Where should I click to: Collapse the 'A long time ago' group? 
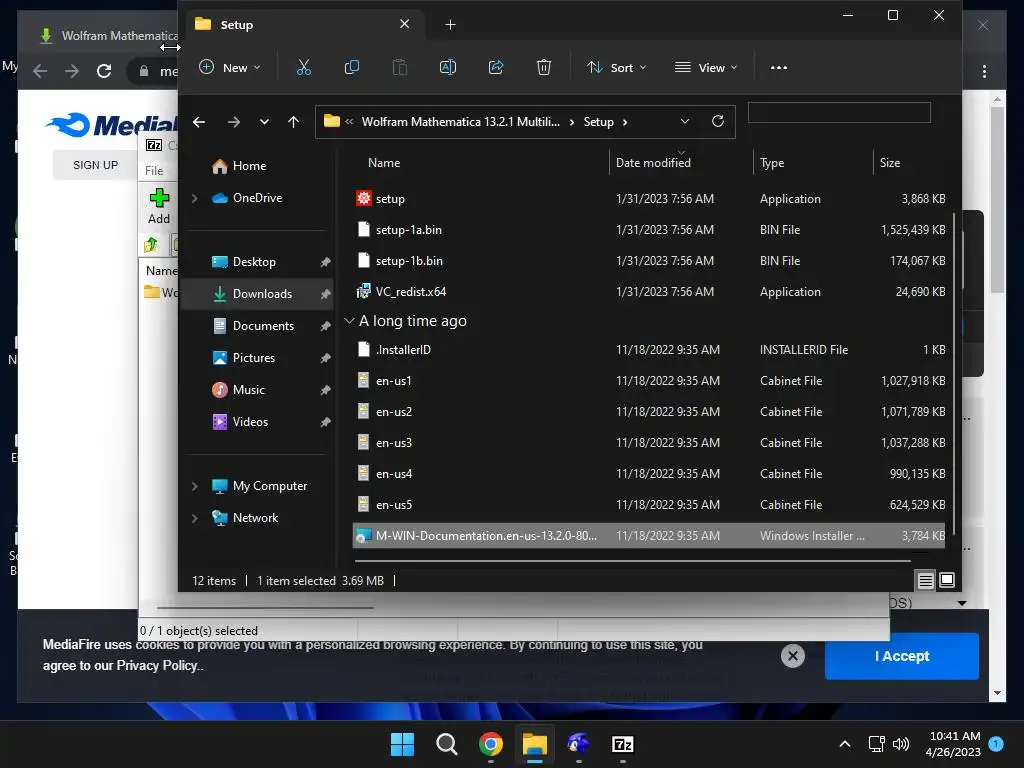pos(349,321)
